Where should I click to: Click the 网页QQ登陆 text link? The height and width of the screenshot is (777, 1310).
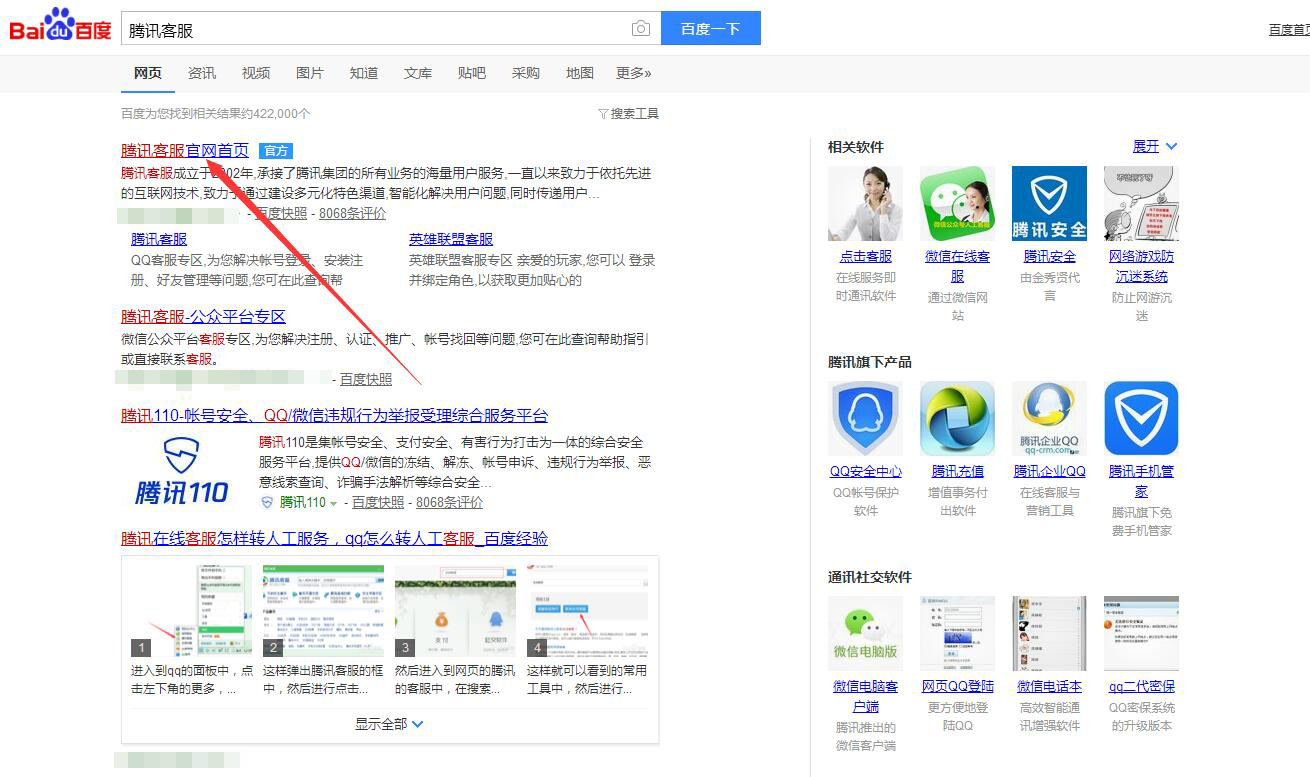click(x=957, y=686)
